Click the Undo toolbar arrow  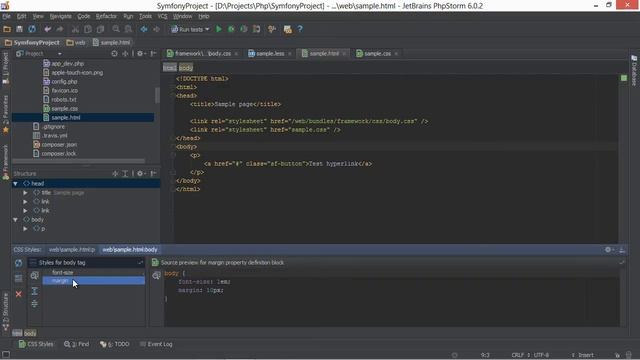47,29
